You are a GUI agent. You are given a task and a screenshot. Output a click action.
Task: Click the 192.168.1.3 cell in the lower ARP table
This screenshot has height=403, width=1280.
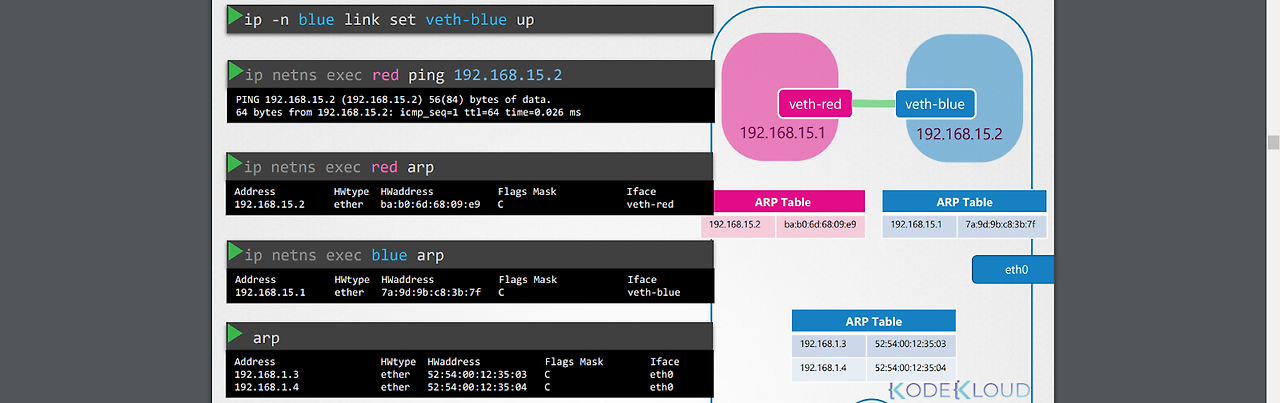pyautogui.click(x=829, y=345)
